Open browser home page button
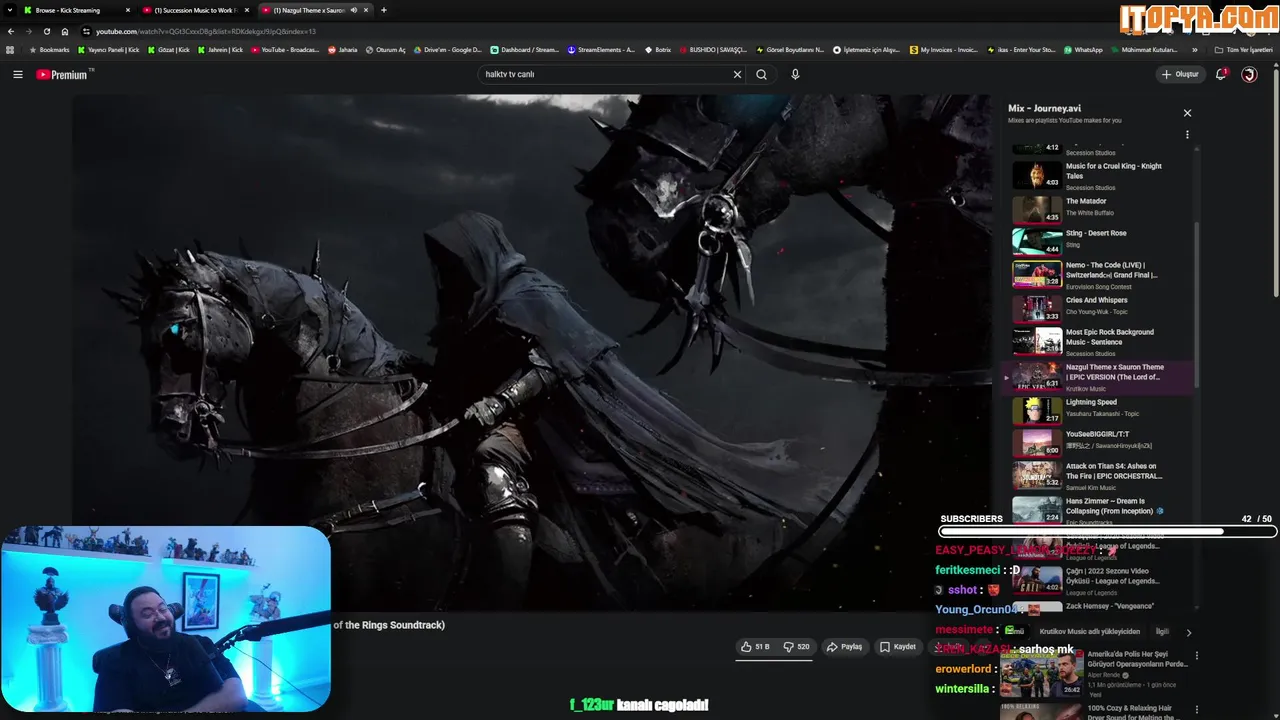 click(65, 31)
